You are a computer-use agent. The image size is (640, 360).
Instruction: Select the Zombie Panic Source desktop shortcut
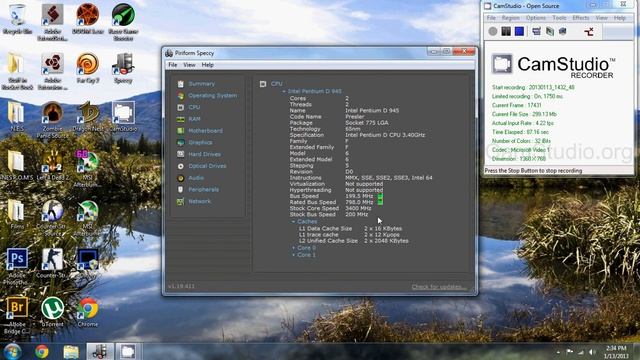52,120
